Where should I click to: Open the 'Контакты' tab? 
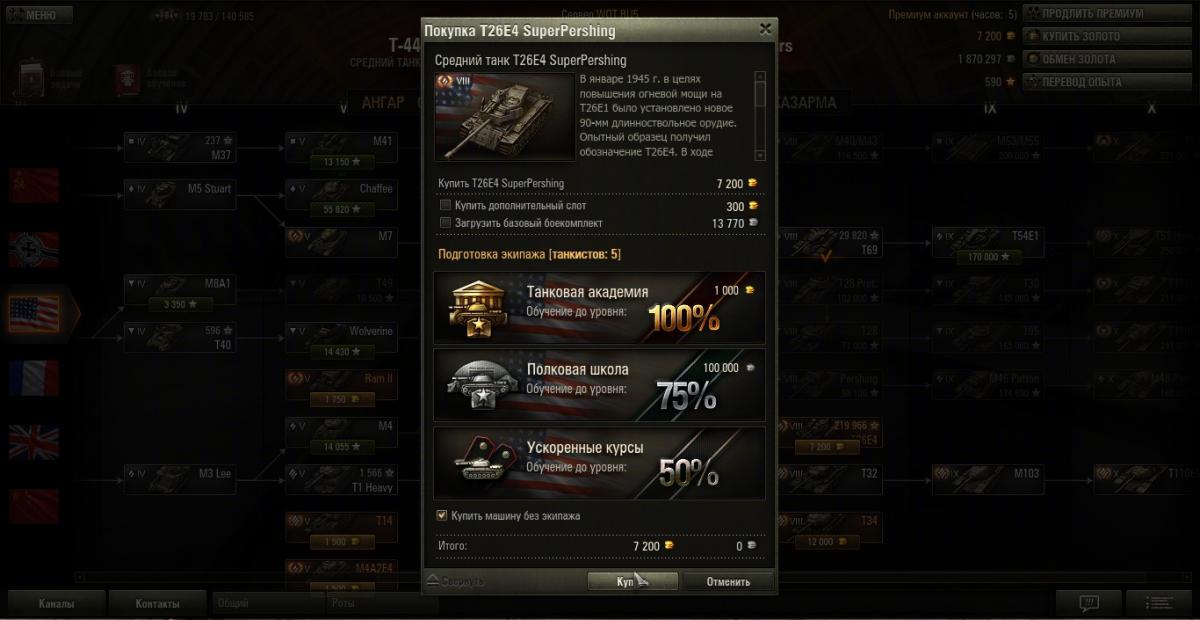click(x=158, y=604)
